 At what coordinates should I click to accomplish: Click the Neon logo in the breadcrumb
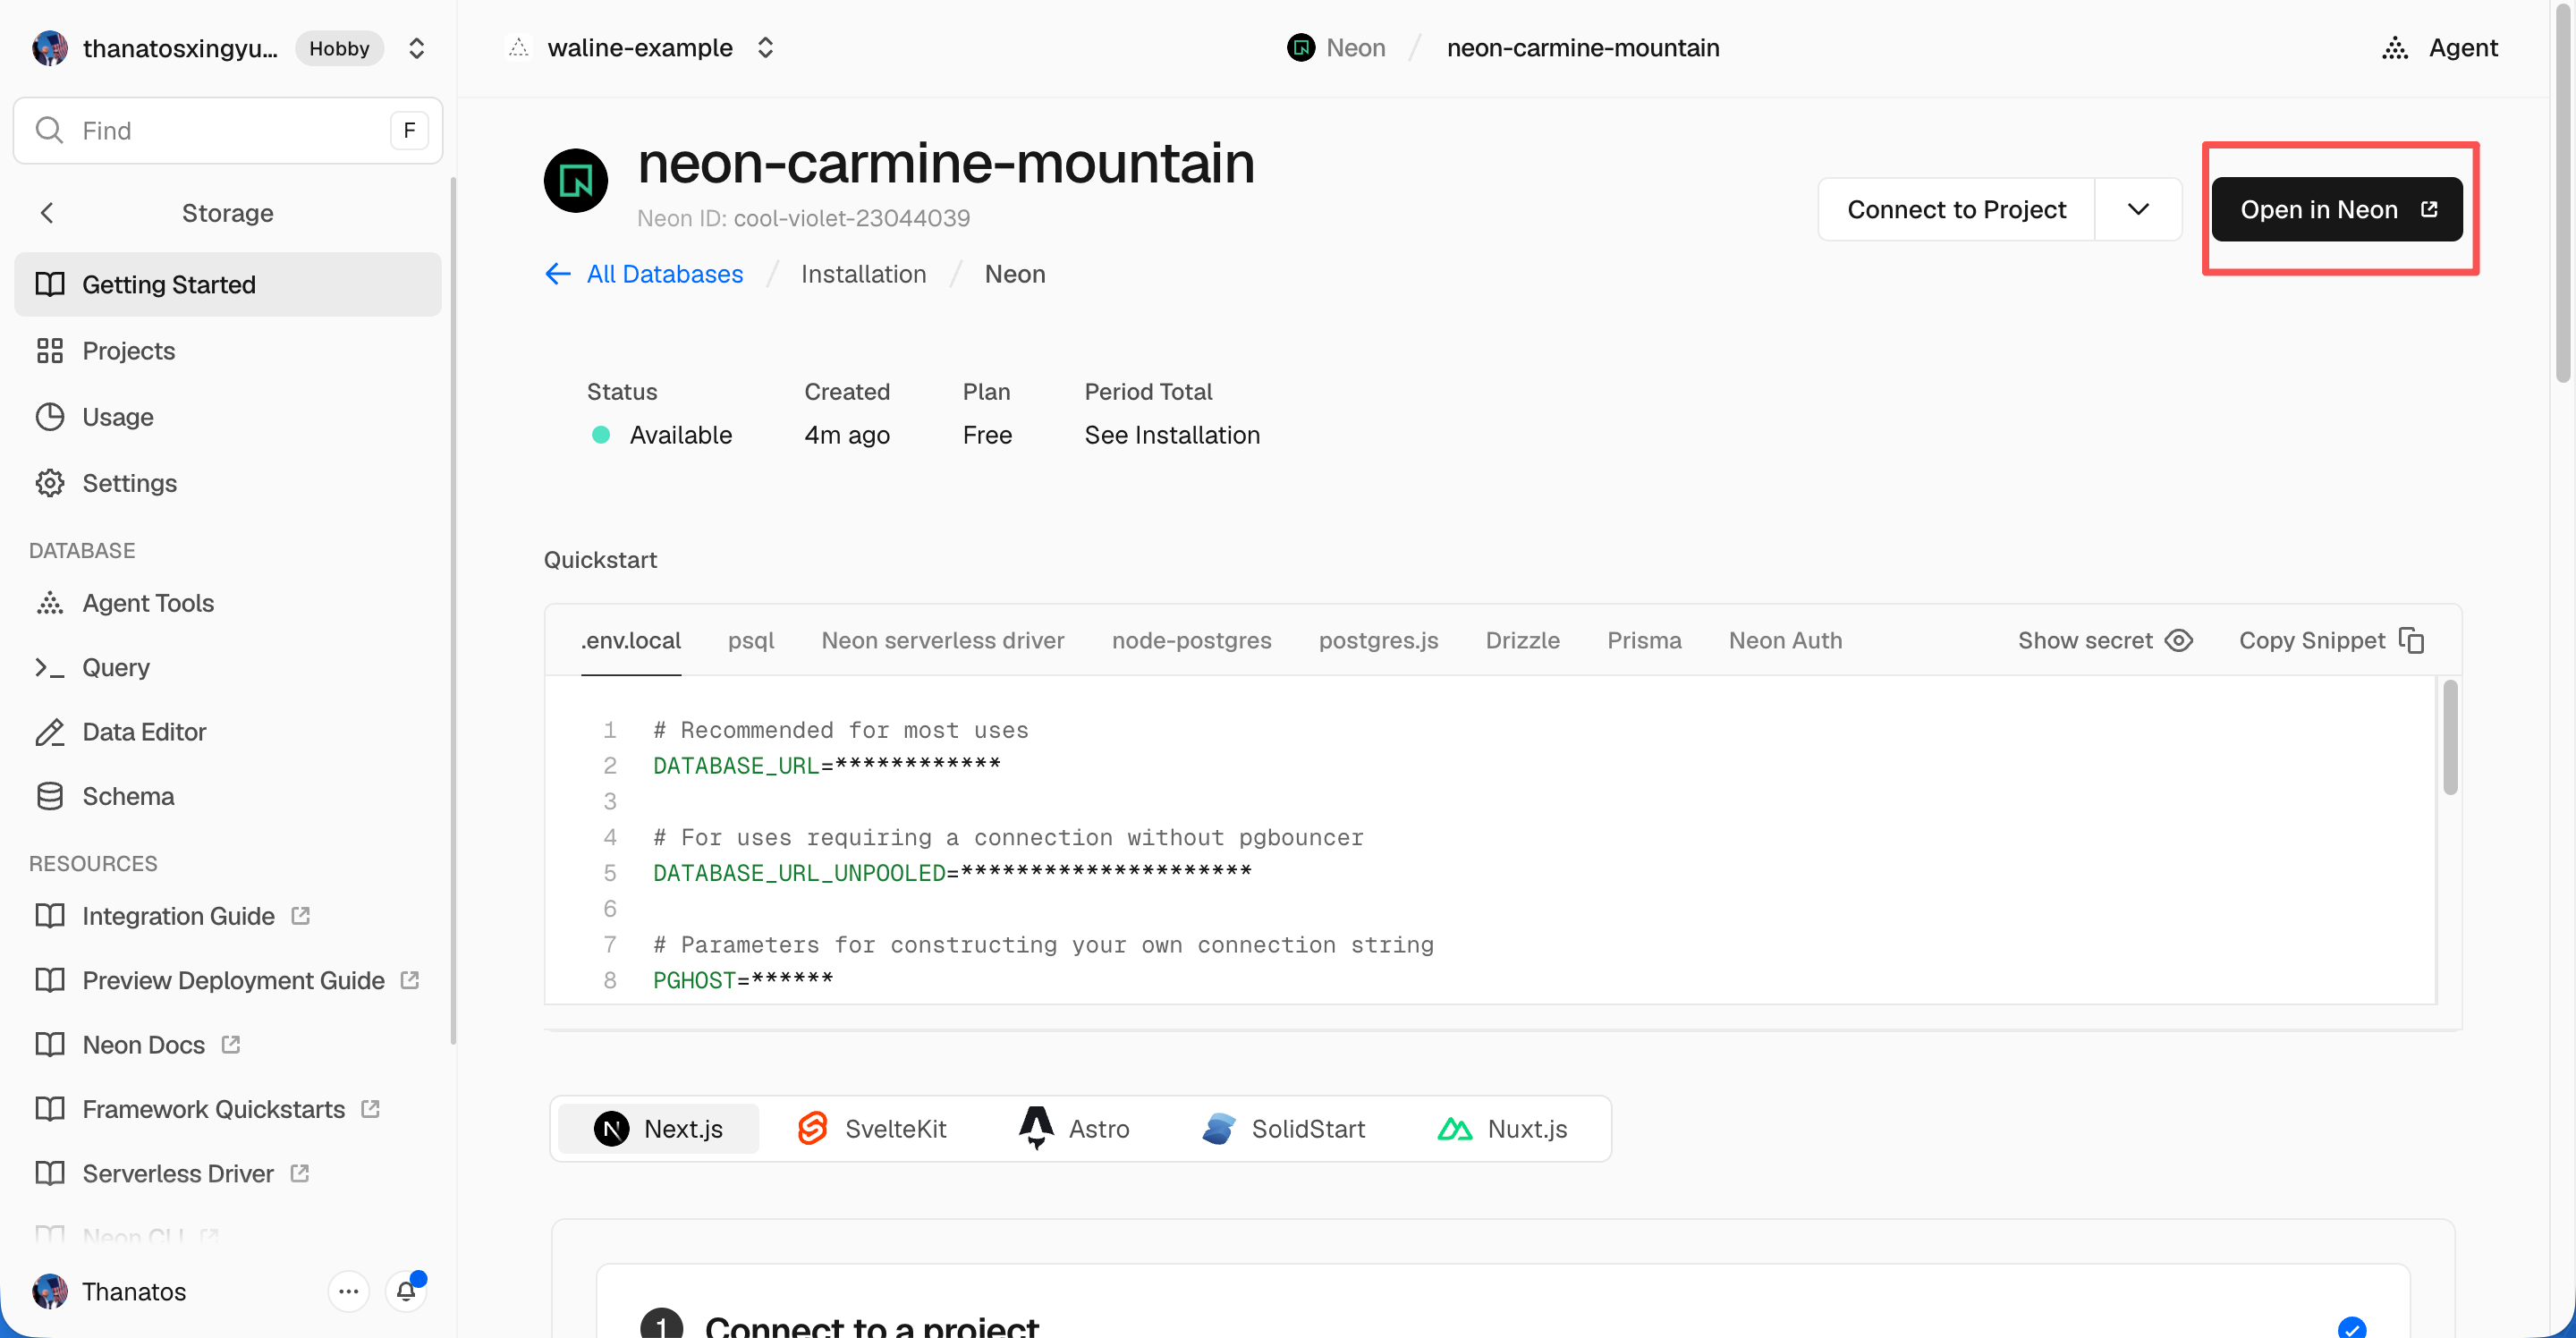(1300, 48)
